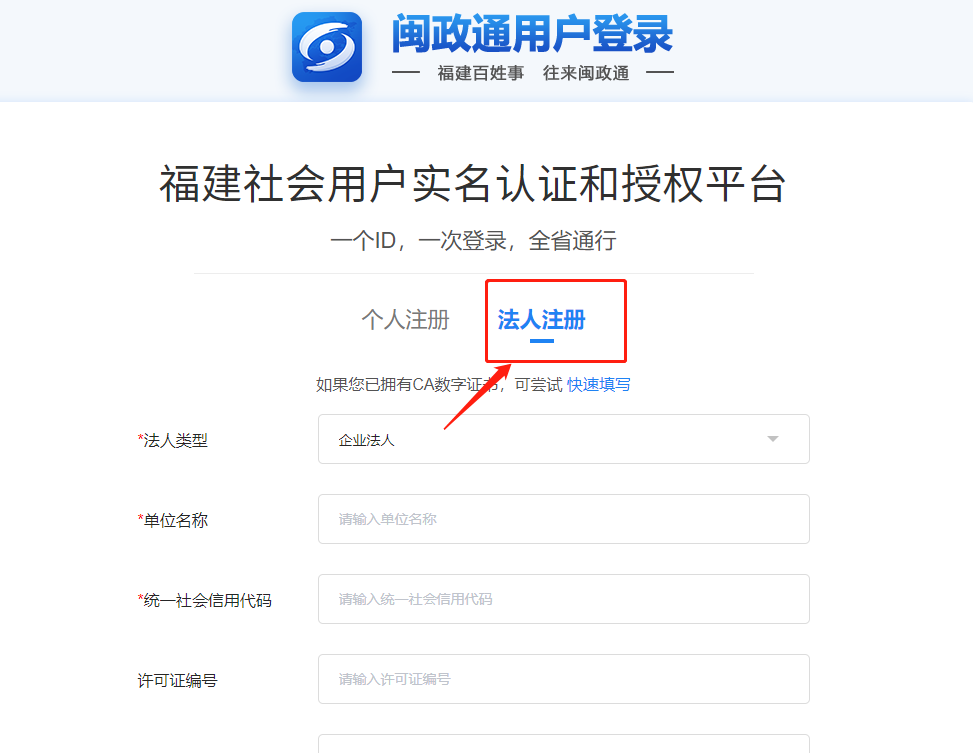
Task: Click the partially visible field below 许可证编号
Action: 563,744
